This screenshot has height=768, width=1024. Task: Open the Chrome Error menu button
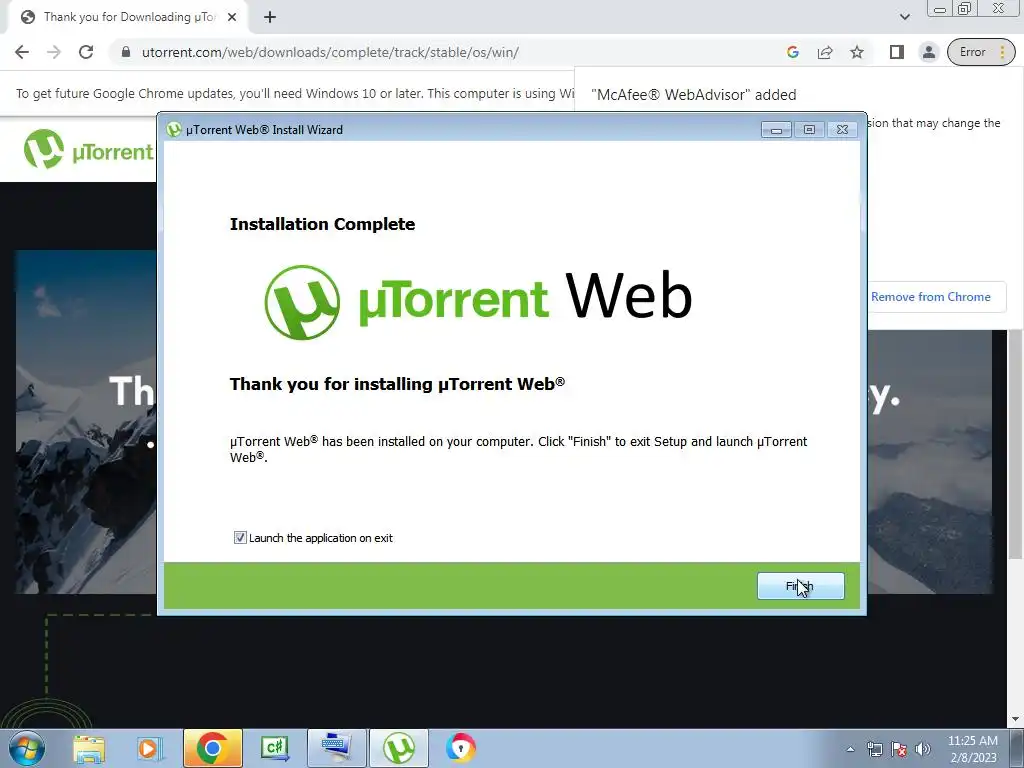click(981, 52)
